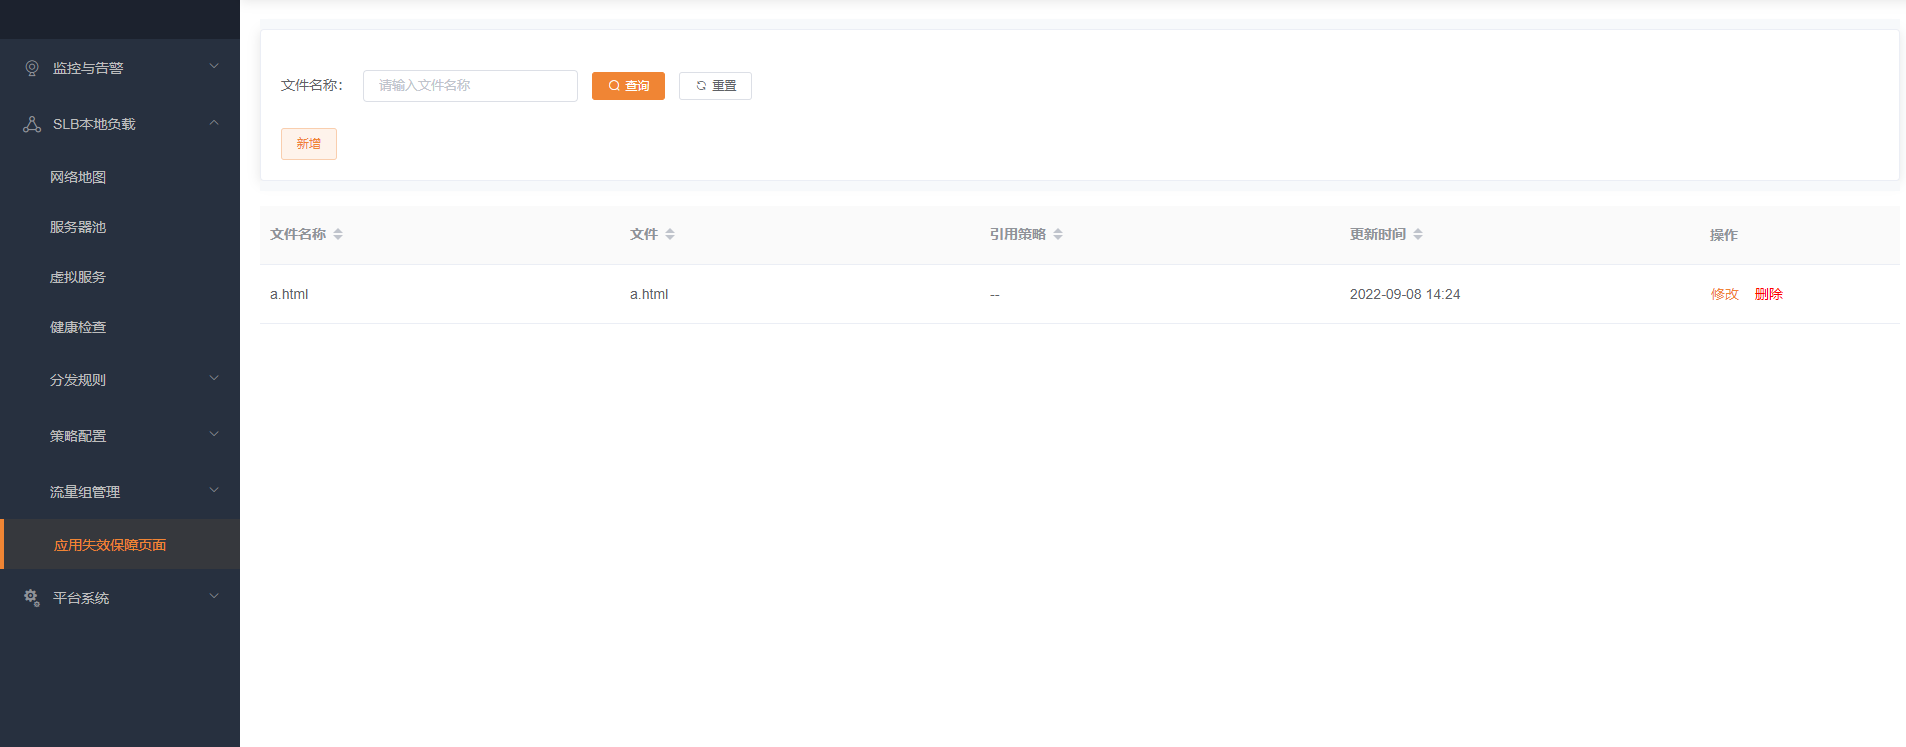
Task: Sort ascending/descending by 文件名称 column icon
Action: (338, 234)
